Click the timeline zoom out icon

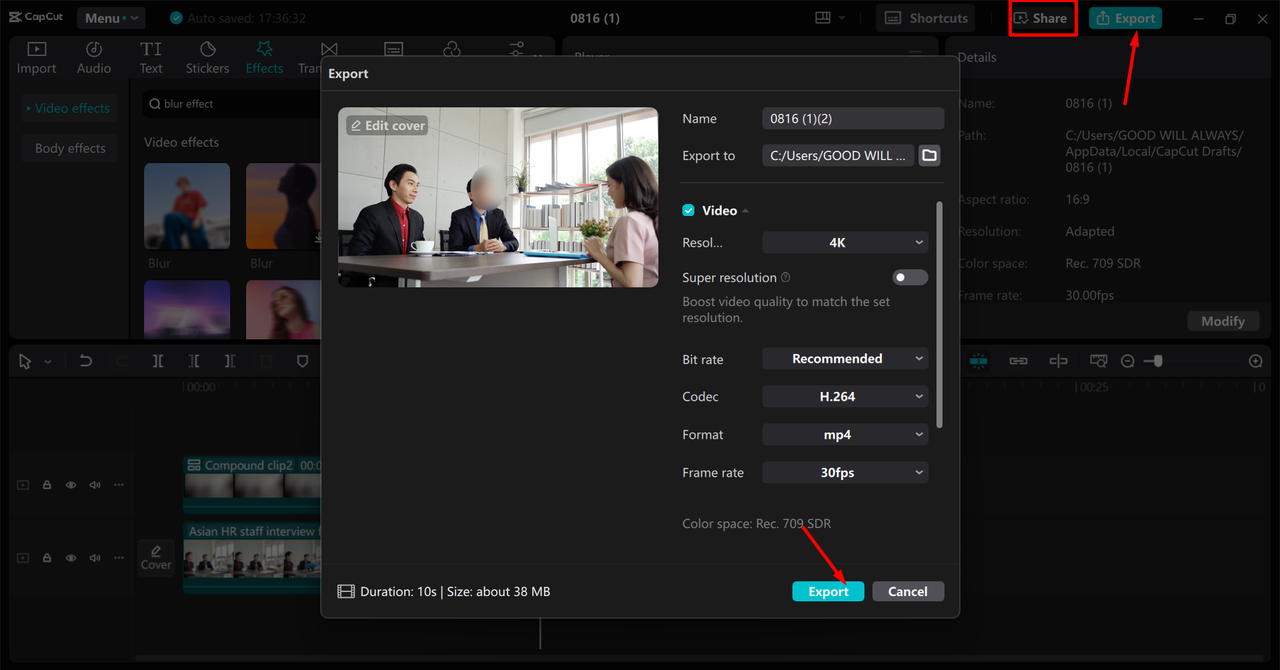point(1128,361)
